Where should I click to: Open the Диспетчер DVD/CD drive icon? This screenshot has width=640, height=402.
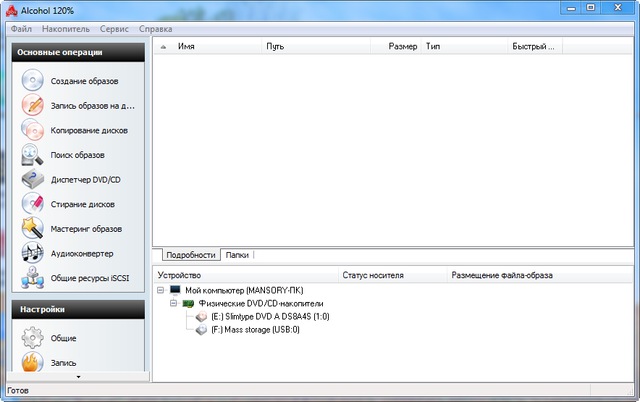(x=33, y=180)
